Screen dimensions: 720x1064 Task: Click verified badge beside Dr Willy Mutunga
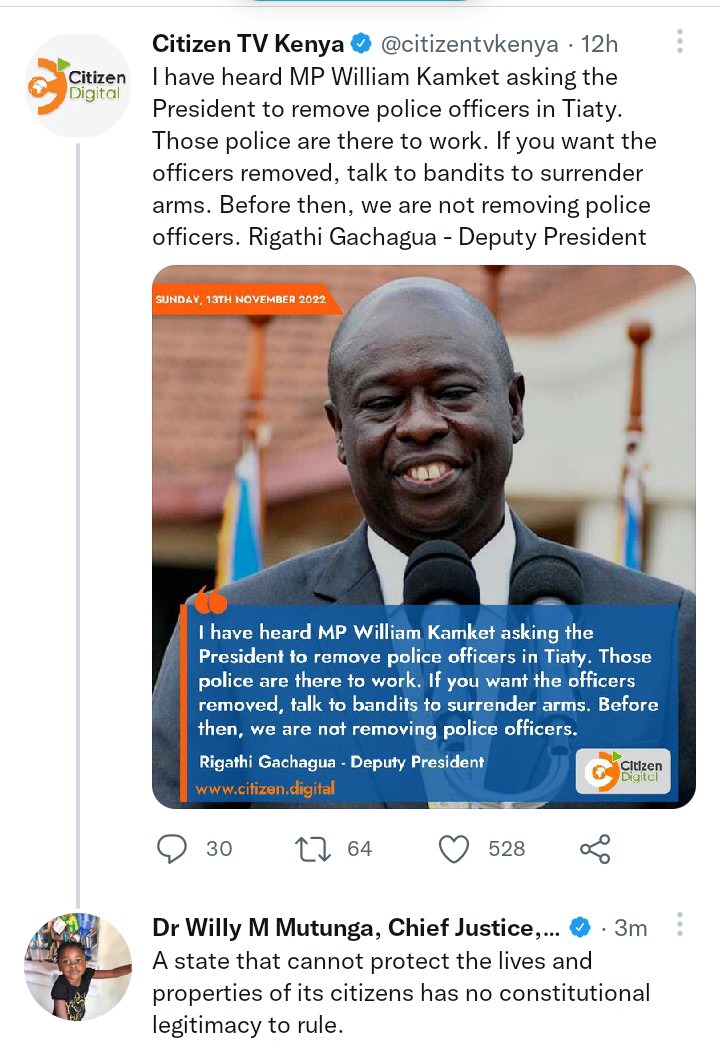[x=579, y=927]
